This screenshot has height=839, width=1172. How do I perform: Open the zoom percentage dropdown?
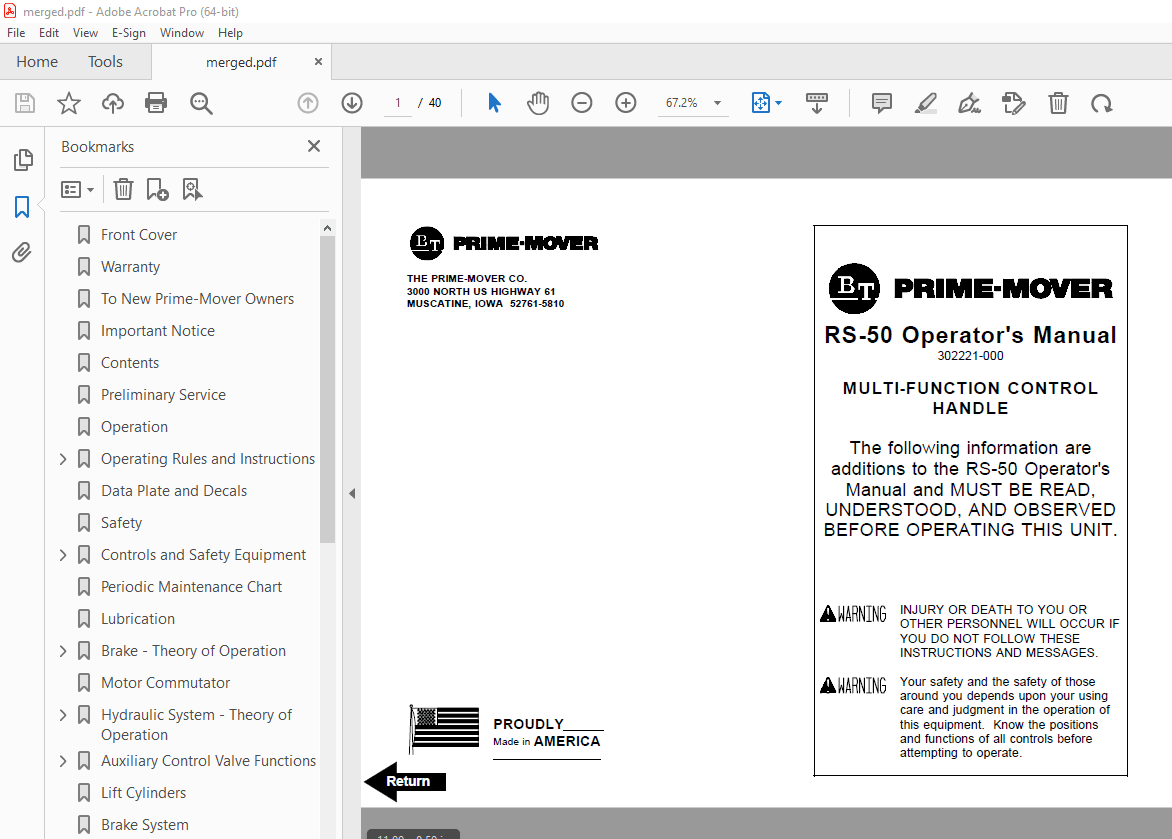[x=716, y=103]
